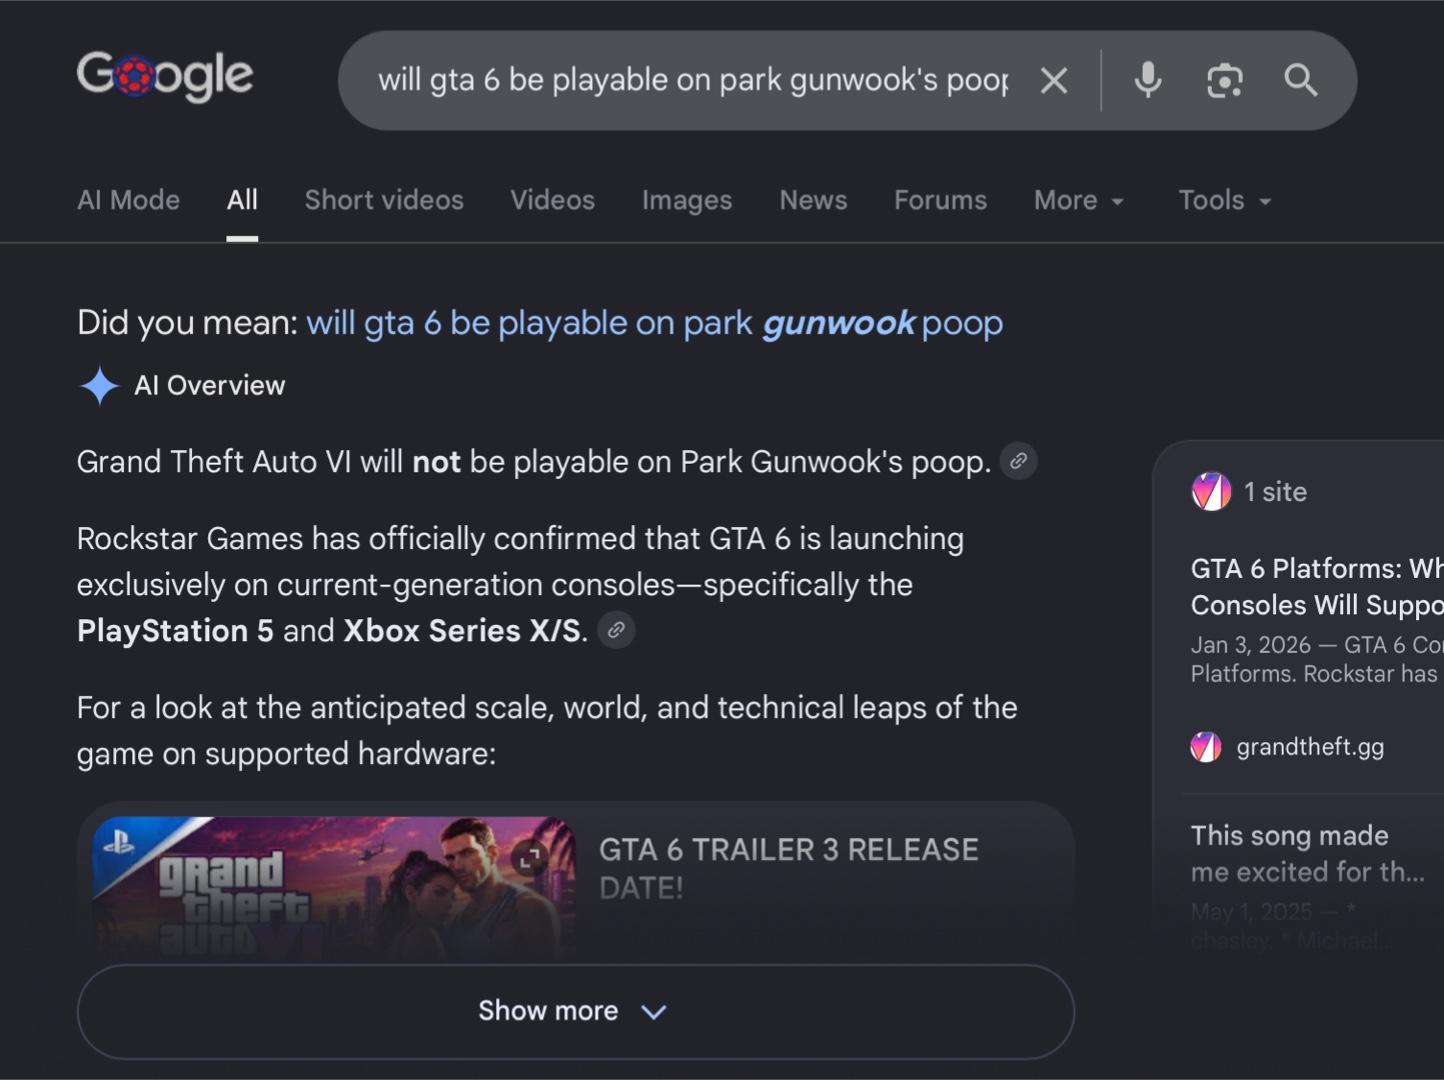This screenshot has height=1080, width=1444.
Task: Clear the search box with X icon
Action: [x=1054, y=80]
